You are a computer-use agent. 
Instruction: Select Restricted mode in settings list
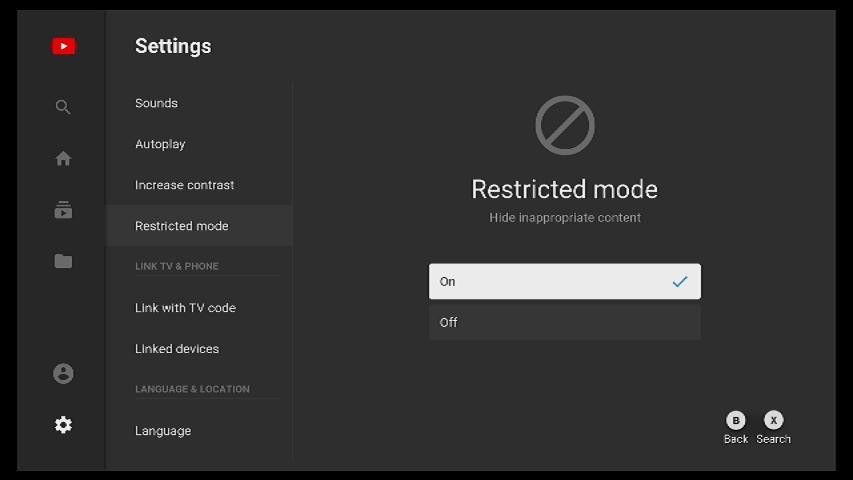click(x=182, y=226)
